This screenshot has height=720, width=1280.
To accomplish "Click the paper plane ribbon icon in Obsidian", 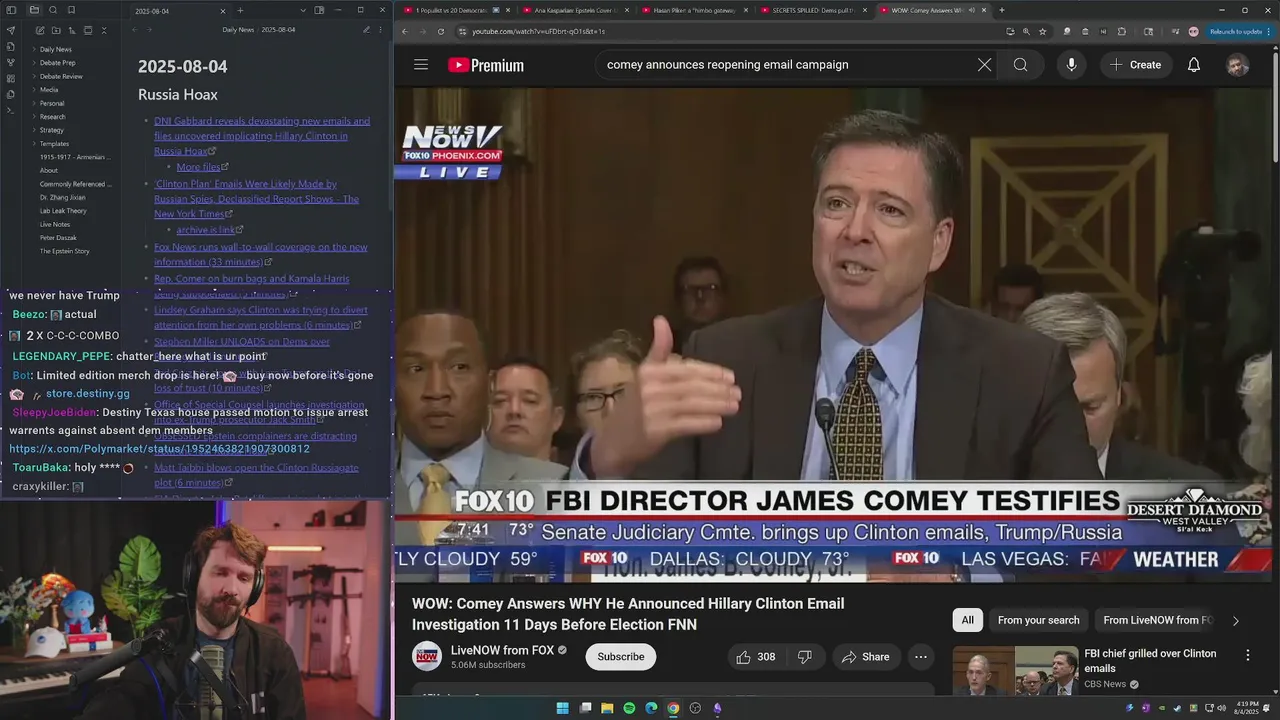I will tap(11, 30).
